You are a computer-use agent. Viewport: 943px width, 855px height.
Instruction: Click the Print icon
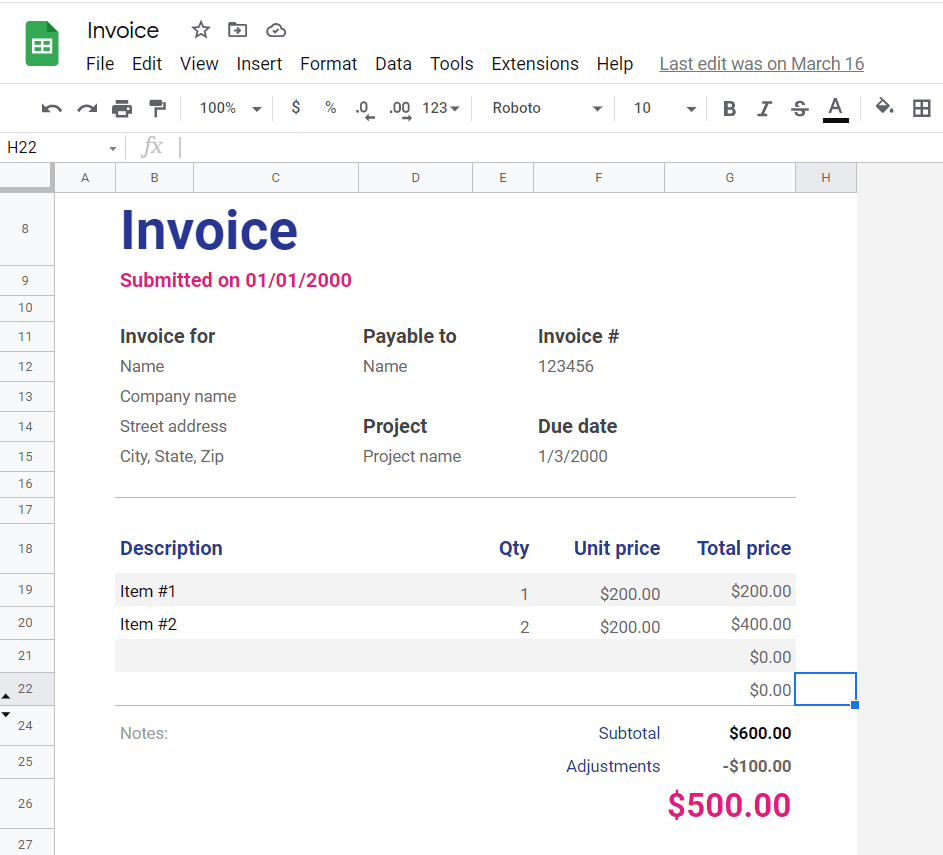122,108
